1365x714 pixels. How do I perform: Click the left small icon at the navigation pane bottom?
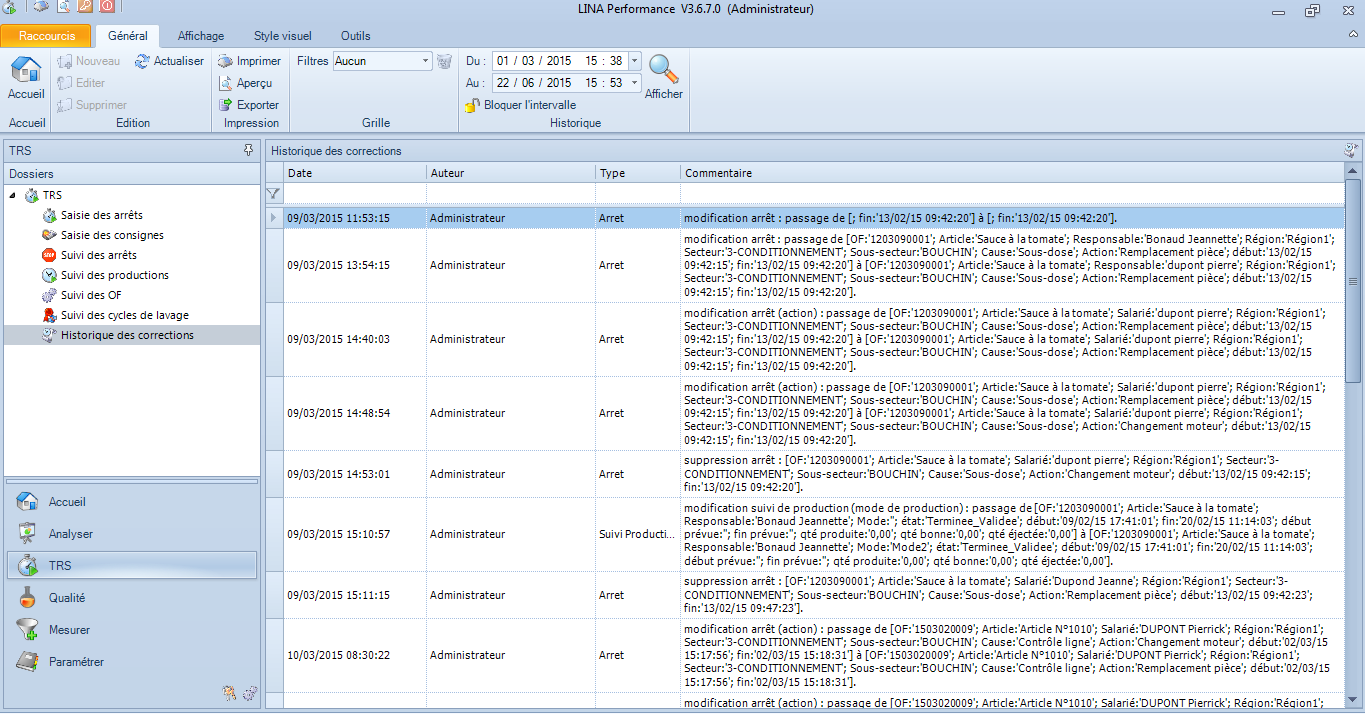229,692
